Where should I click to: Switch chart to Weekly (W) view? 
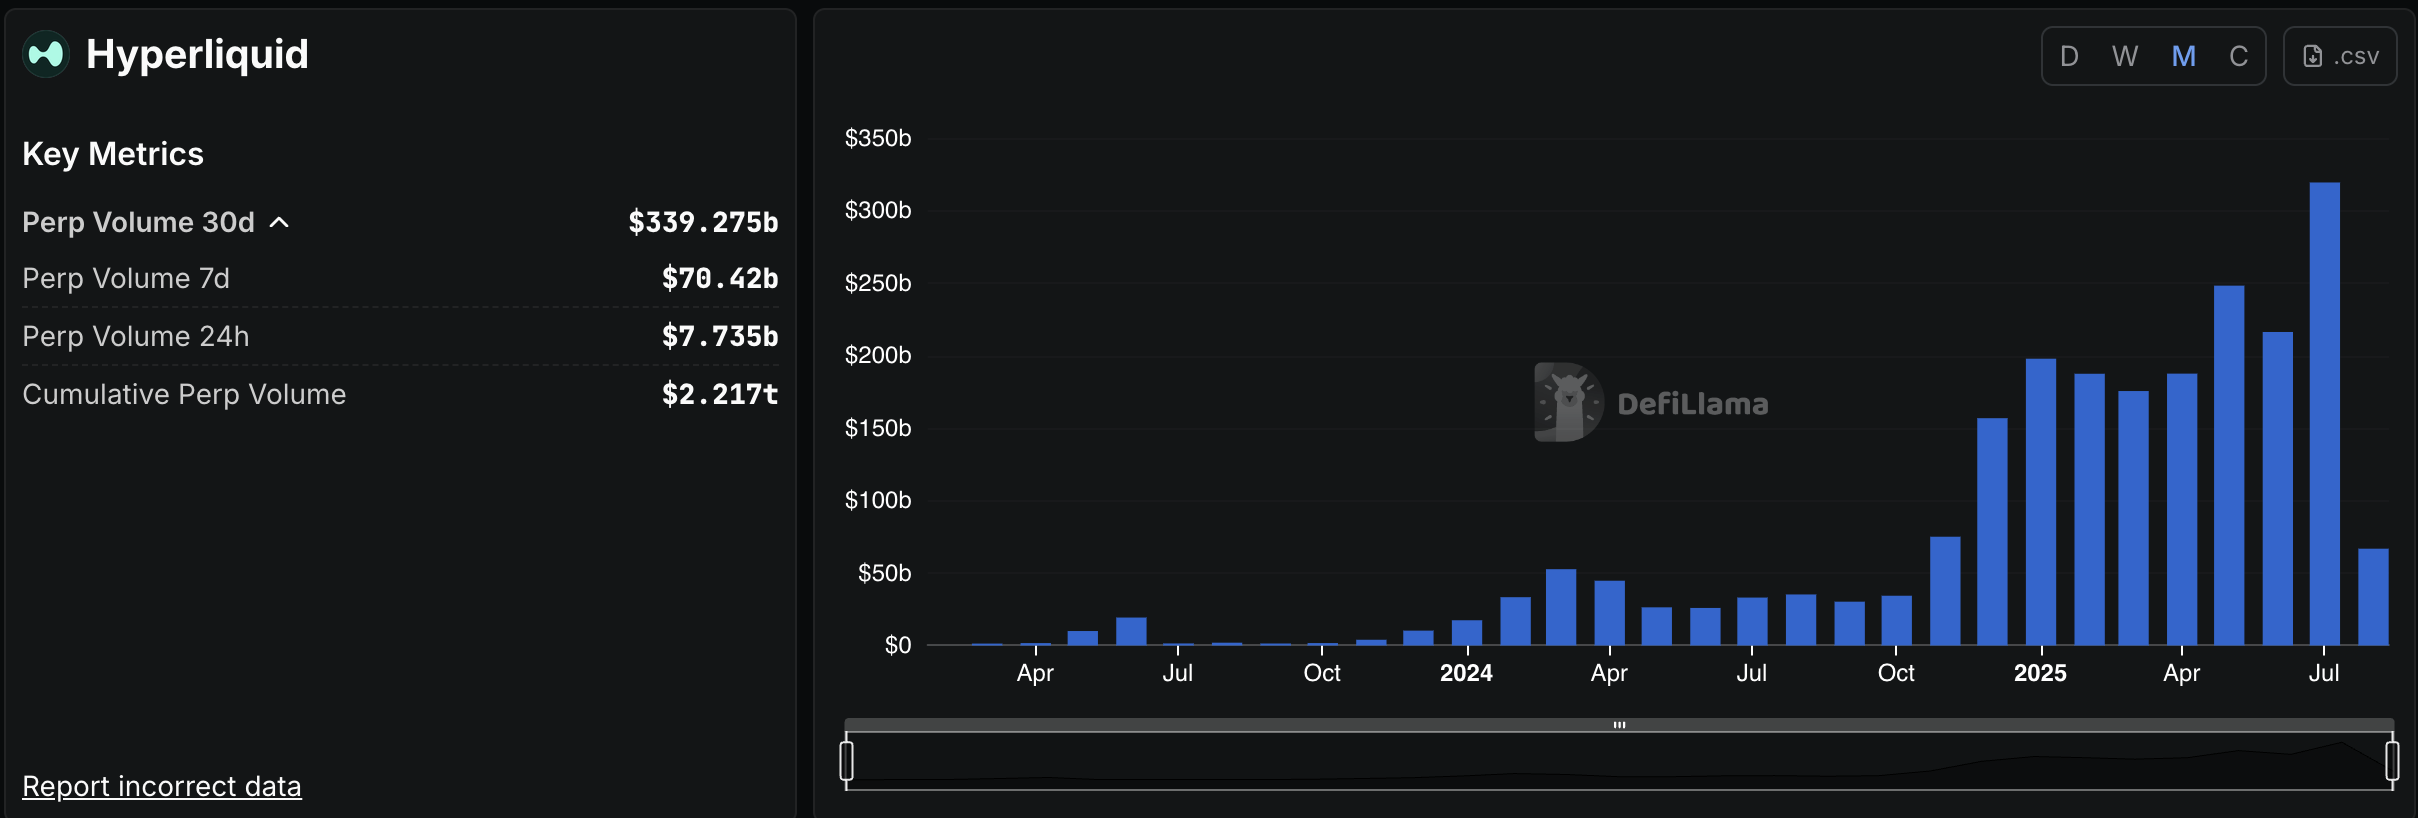click(2125, 56)
